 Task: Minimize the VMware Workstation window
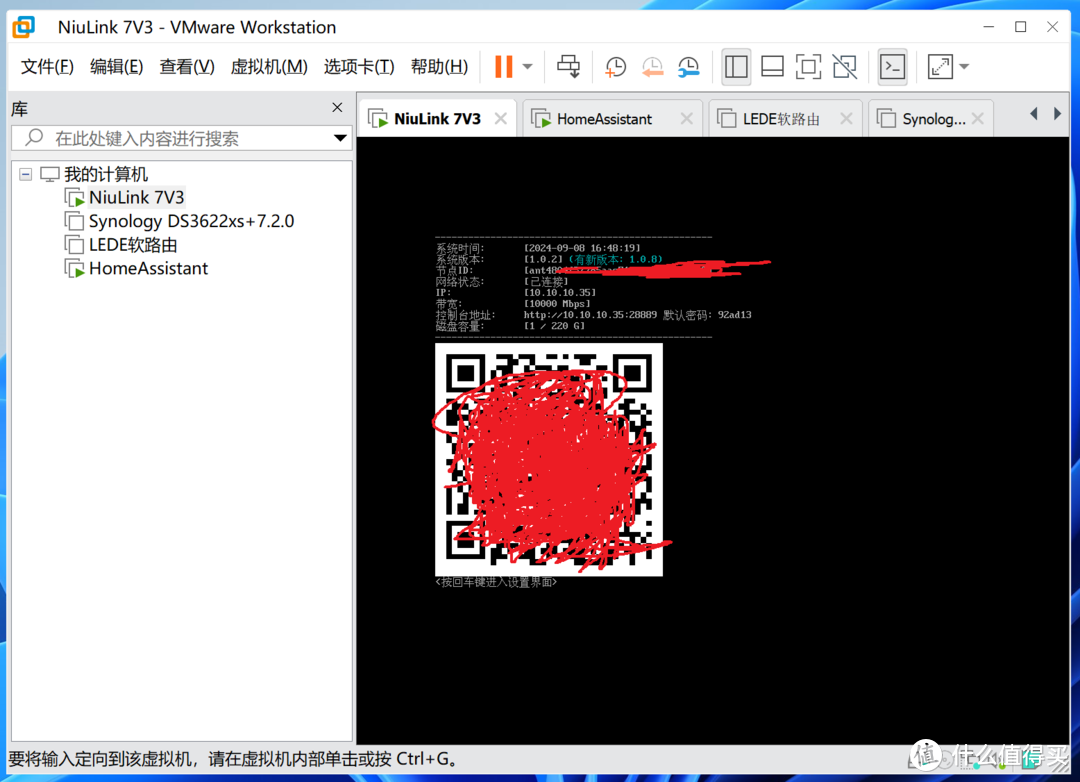pyautogui.click(x=989, y=27)
